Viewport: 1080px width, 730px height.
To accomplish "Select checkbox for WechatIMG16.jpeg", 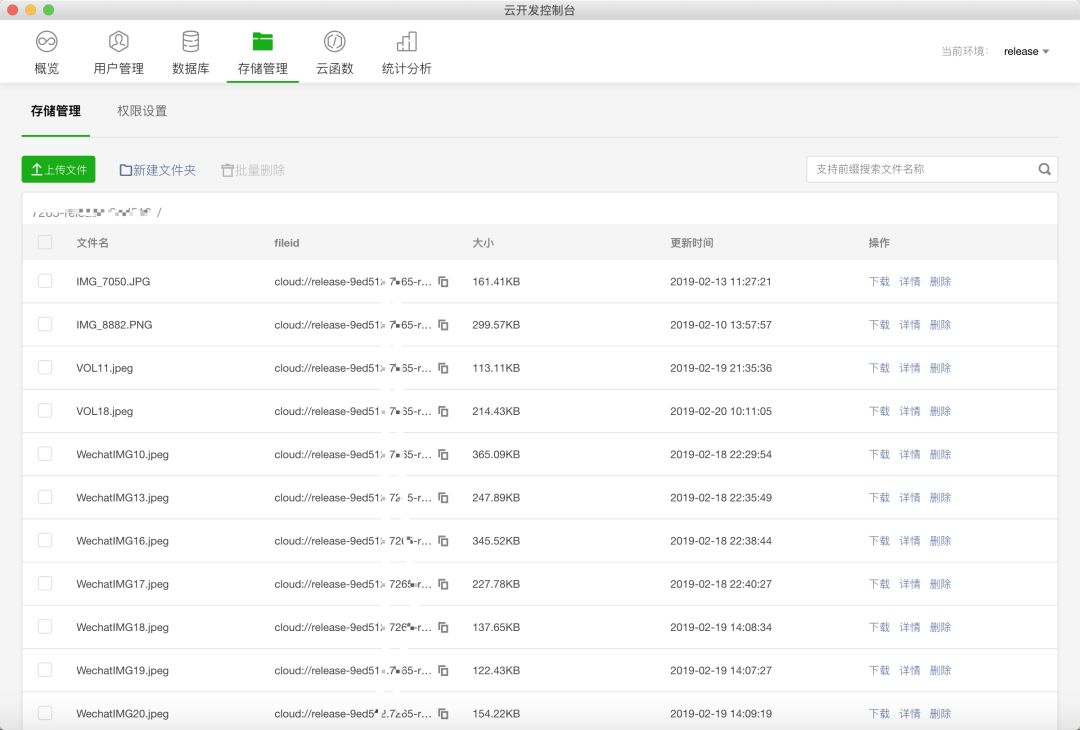I will pyautogui.click(x=45, y=540).
